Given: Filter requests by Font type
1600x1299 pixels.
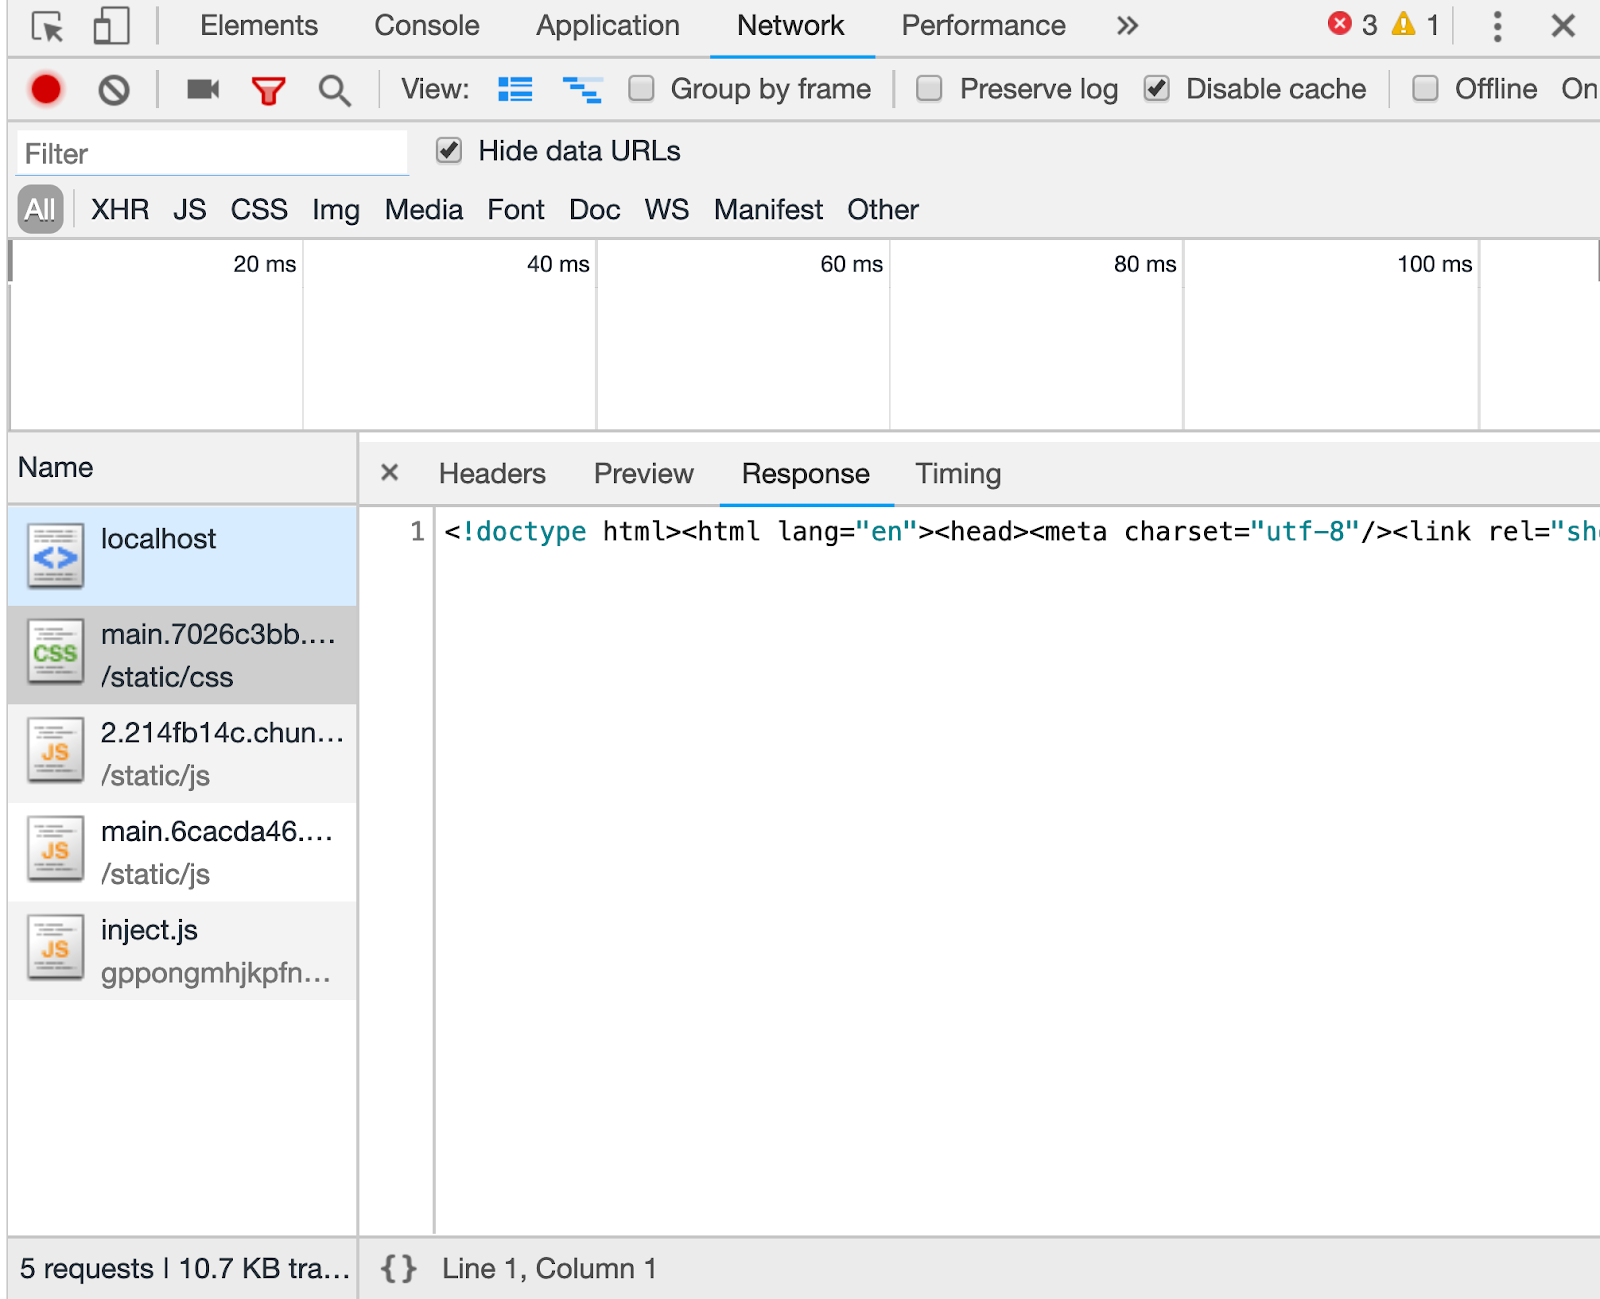Looking at the screenshot, I should (516, 210).
